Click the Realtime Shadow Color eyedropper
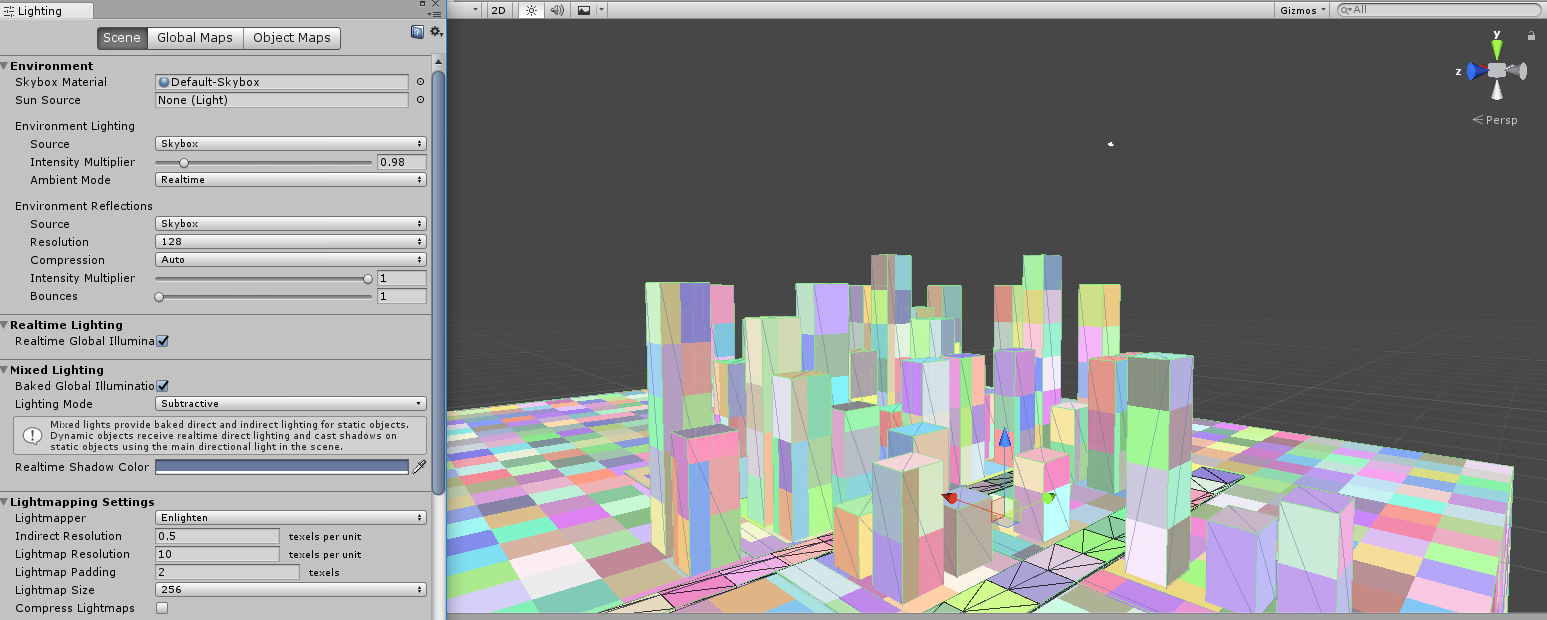This screenshot has height=620, width=1547. point(420,467)
